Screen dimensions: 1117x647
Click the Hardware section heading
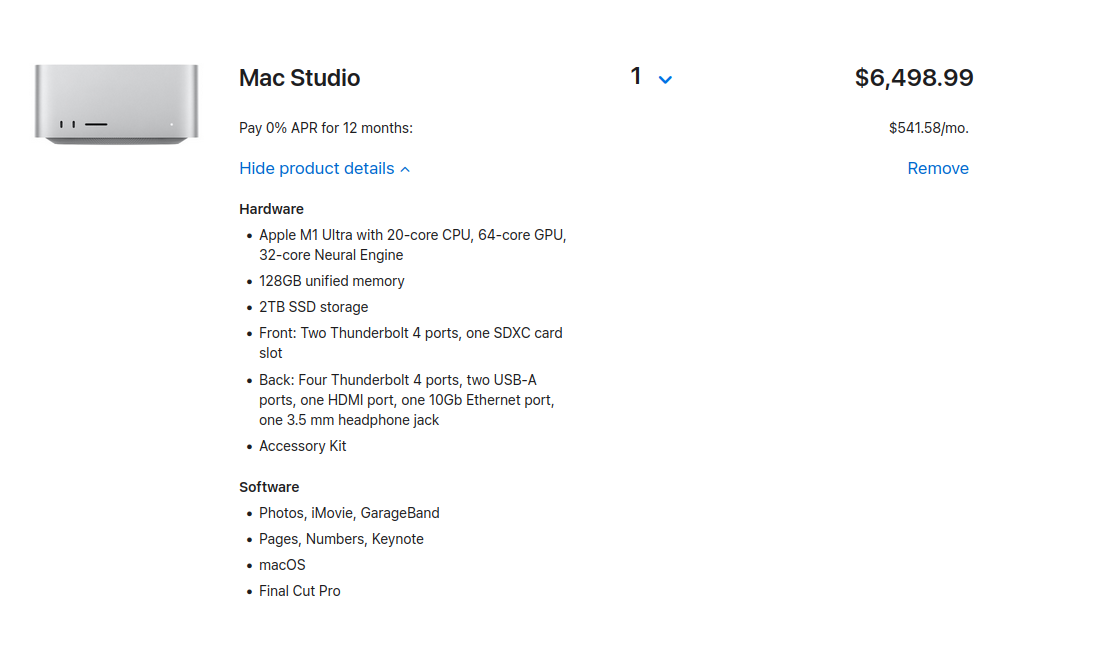point(271,209)
